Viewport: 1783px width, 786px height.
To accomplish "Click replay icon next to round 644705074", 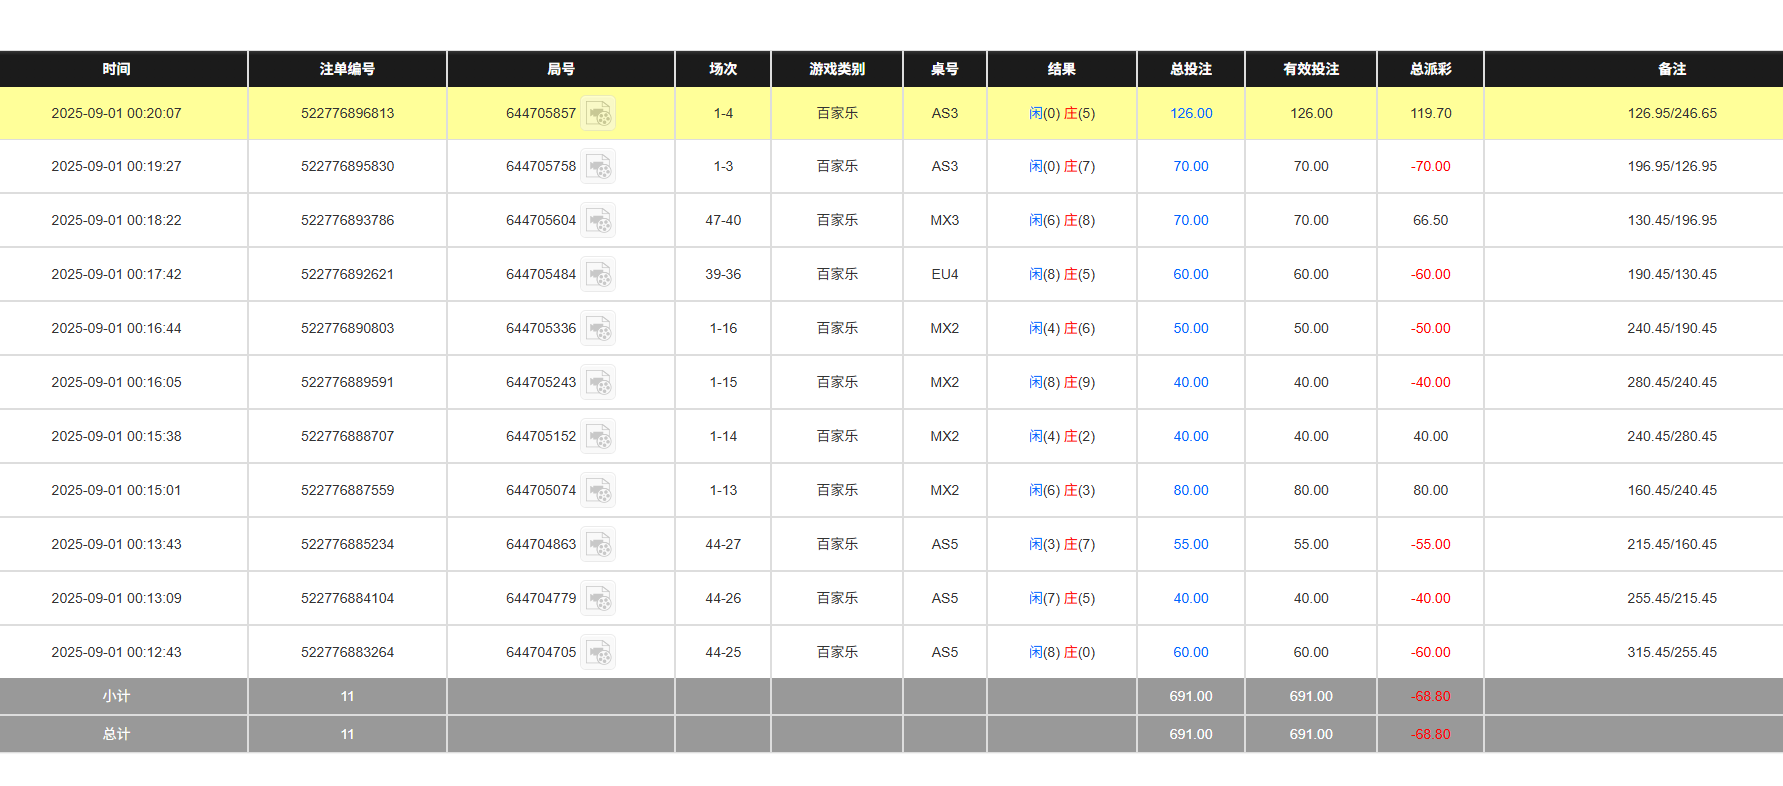I will pos(598,491).
